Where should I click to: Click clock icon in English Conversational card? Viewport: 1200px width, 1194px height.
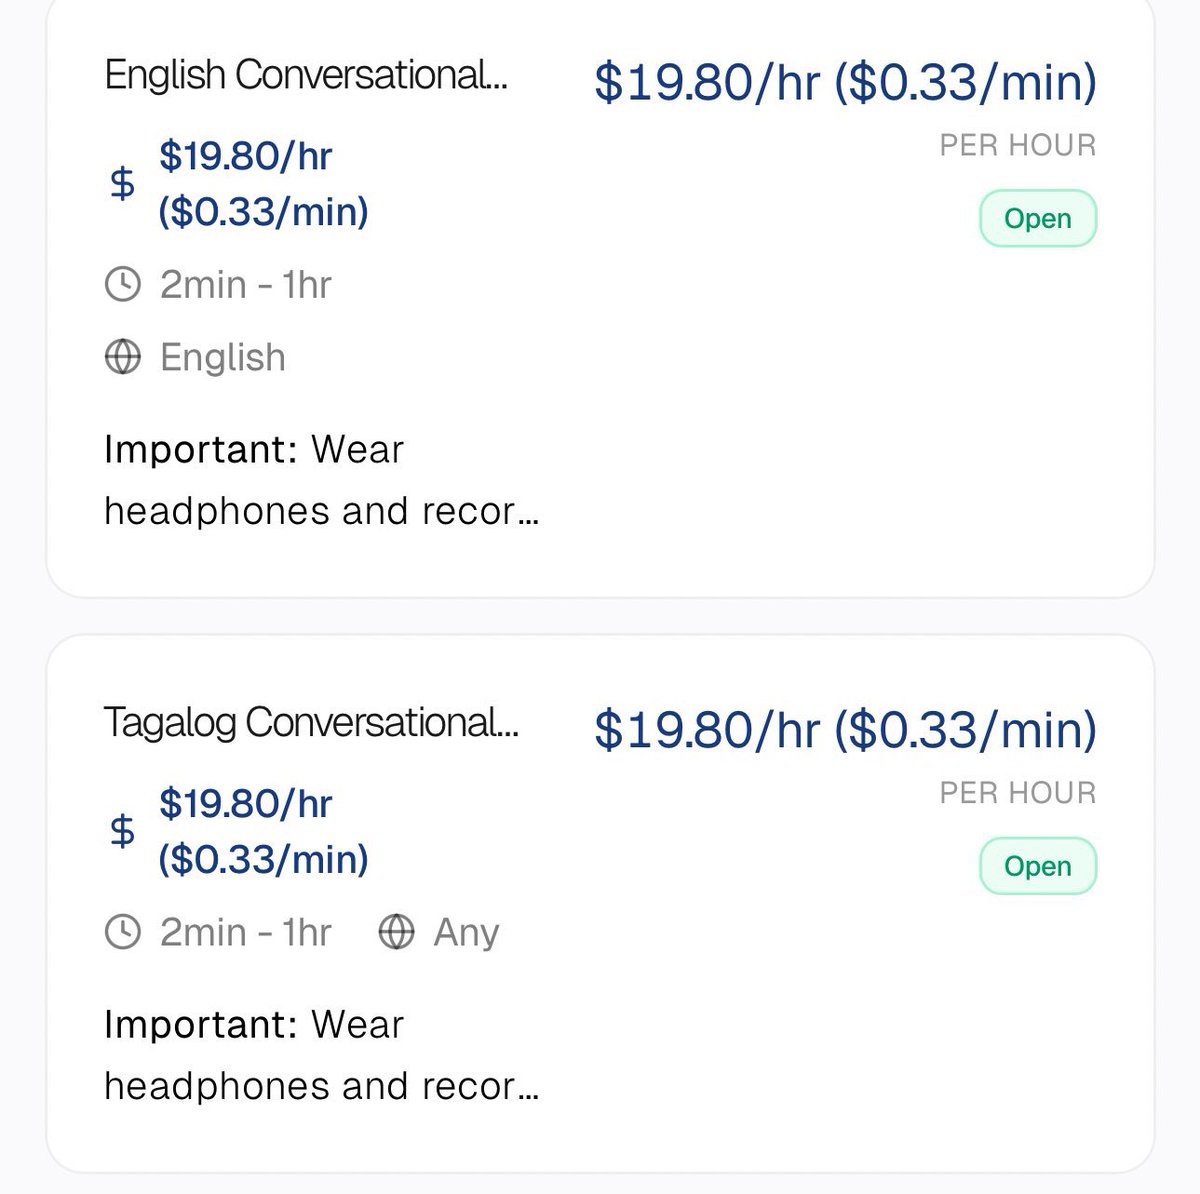pyautogui.click(x=123, y=285)
